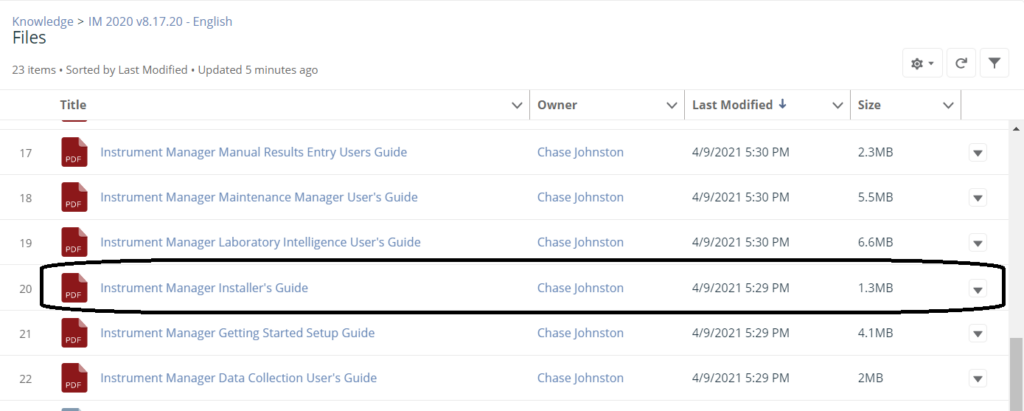Go to Knowledge breadcrumb
This screenshot has height=411, width=1024.
coord(42,21)
